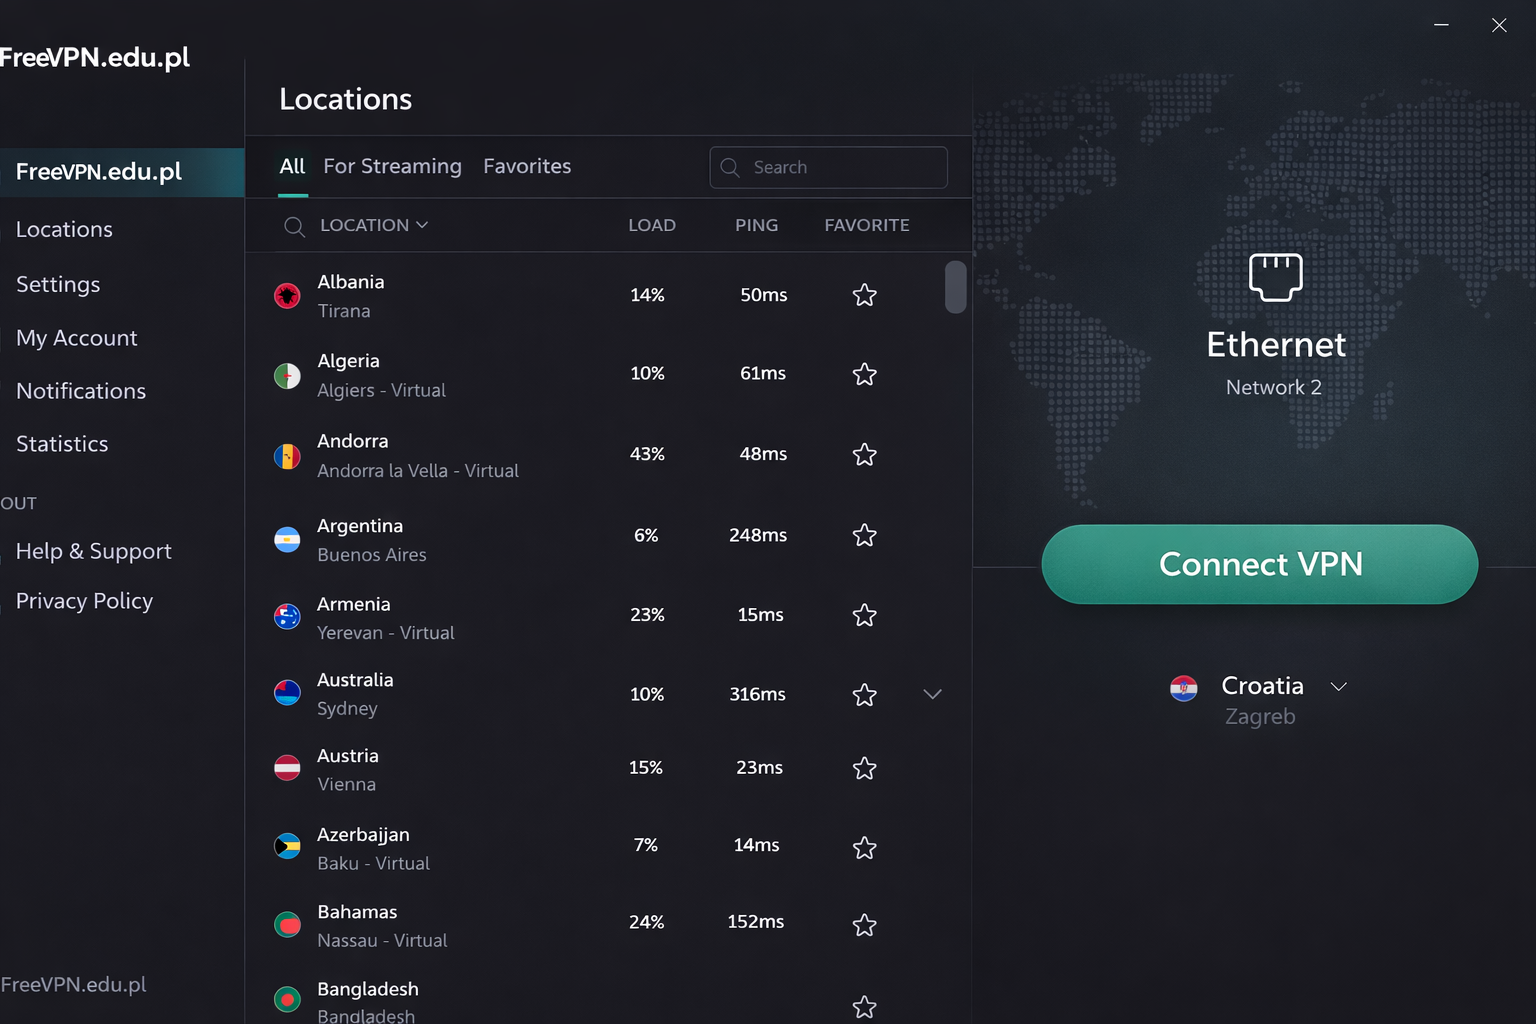Click the Argentina flag icon

click(287, 540)
